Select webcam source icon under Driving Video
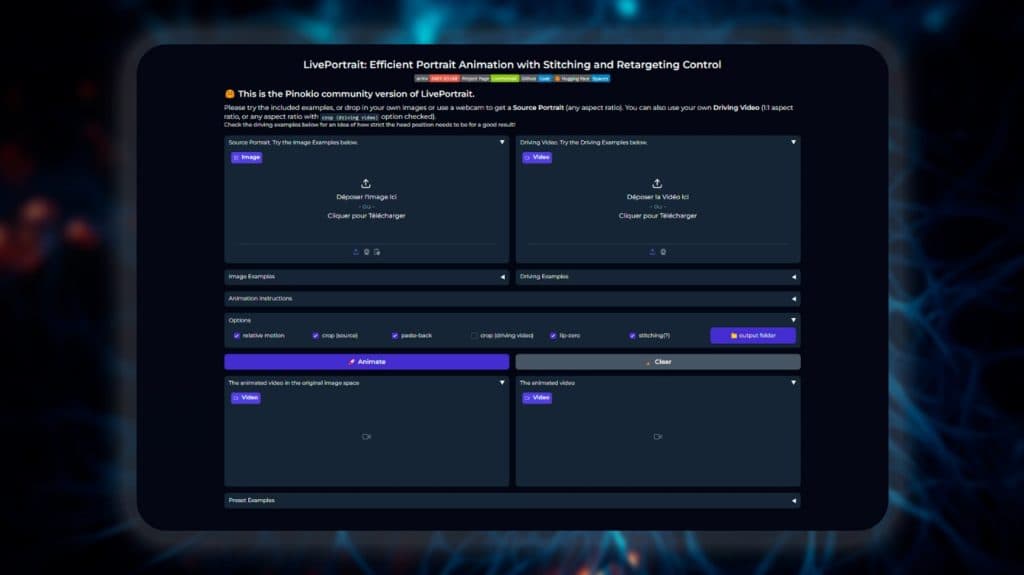 [x=663, y=252]
